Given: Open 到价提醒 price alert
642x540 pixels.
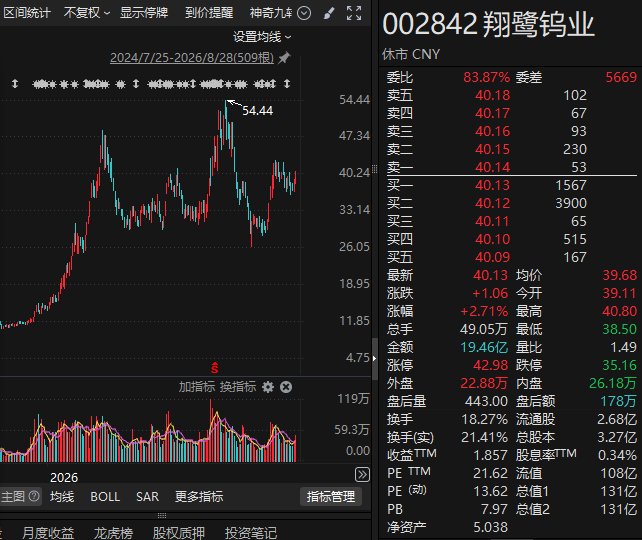Looking at the screenshot, I should tap(209, 13).
